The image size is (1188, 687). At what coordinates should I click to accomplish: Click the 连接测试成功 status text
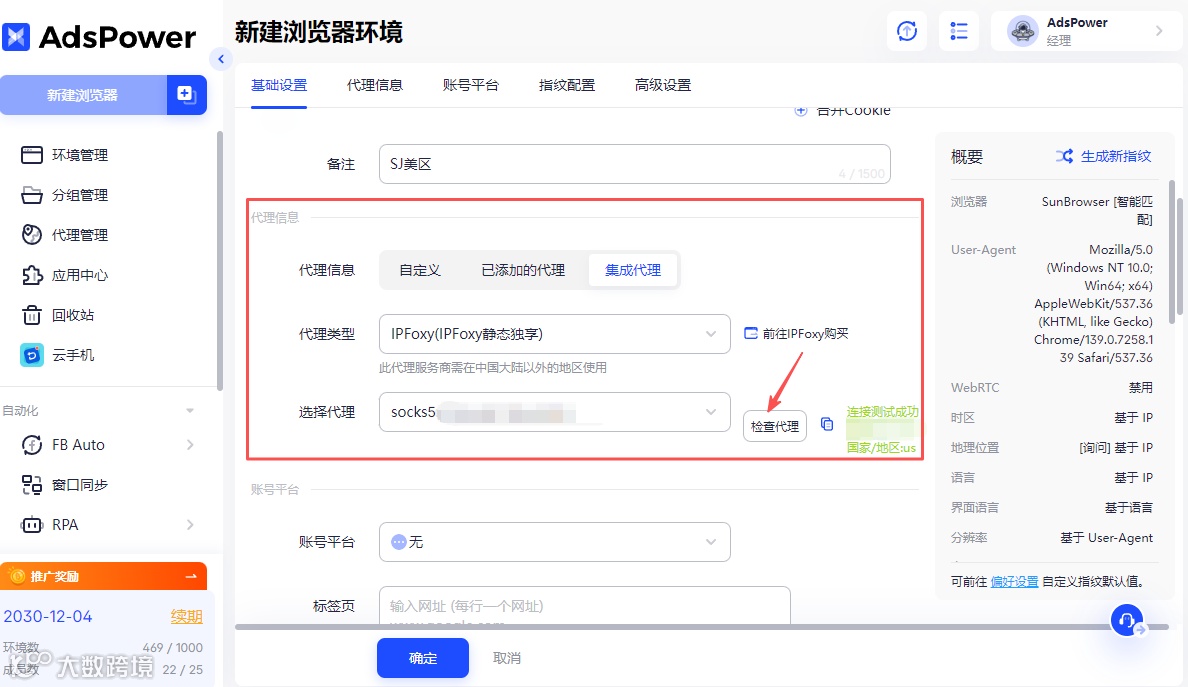click(883, 411)
